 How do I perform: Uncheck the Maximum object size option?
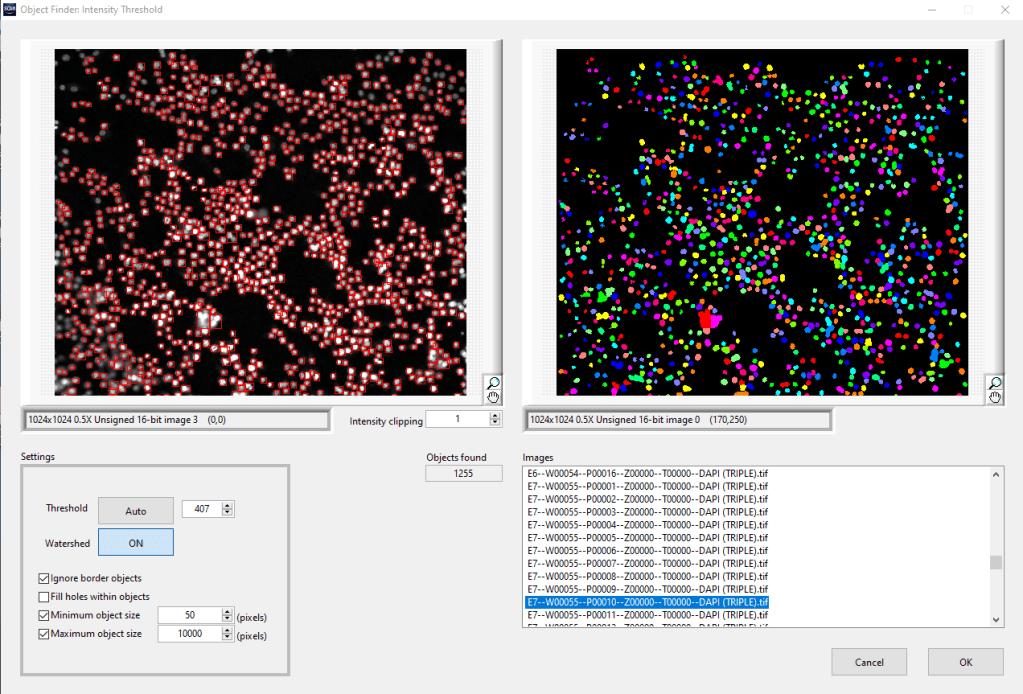[44, 634]
